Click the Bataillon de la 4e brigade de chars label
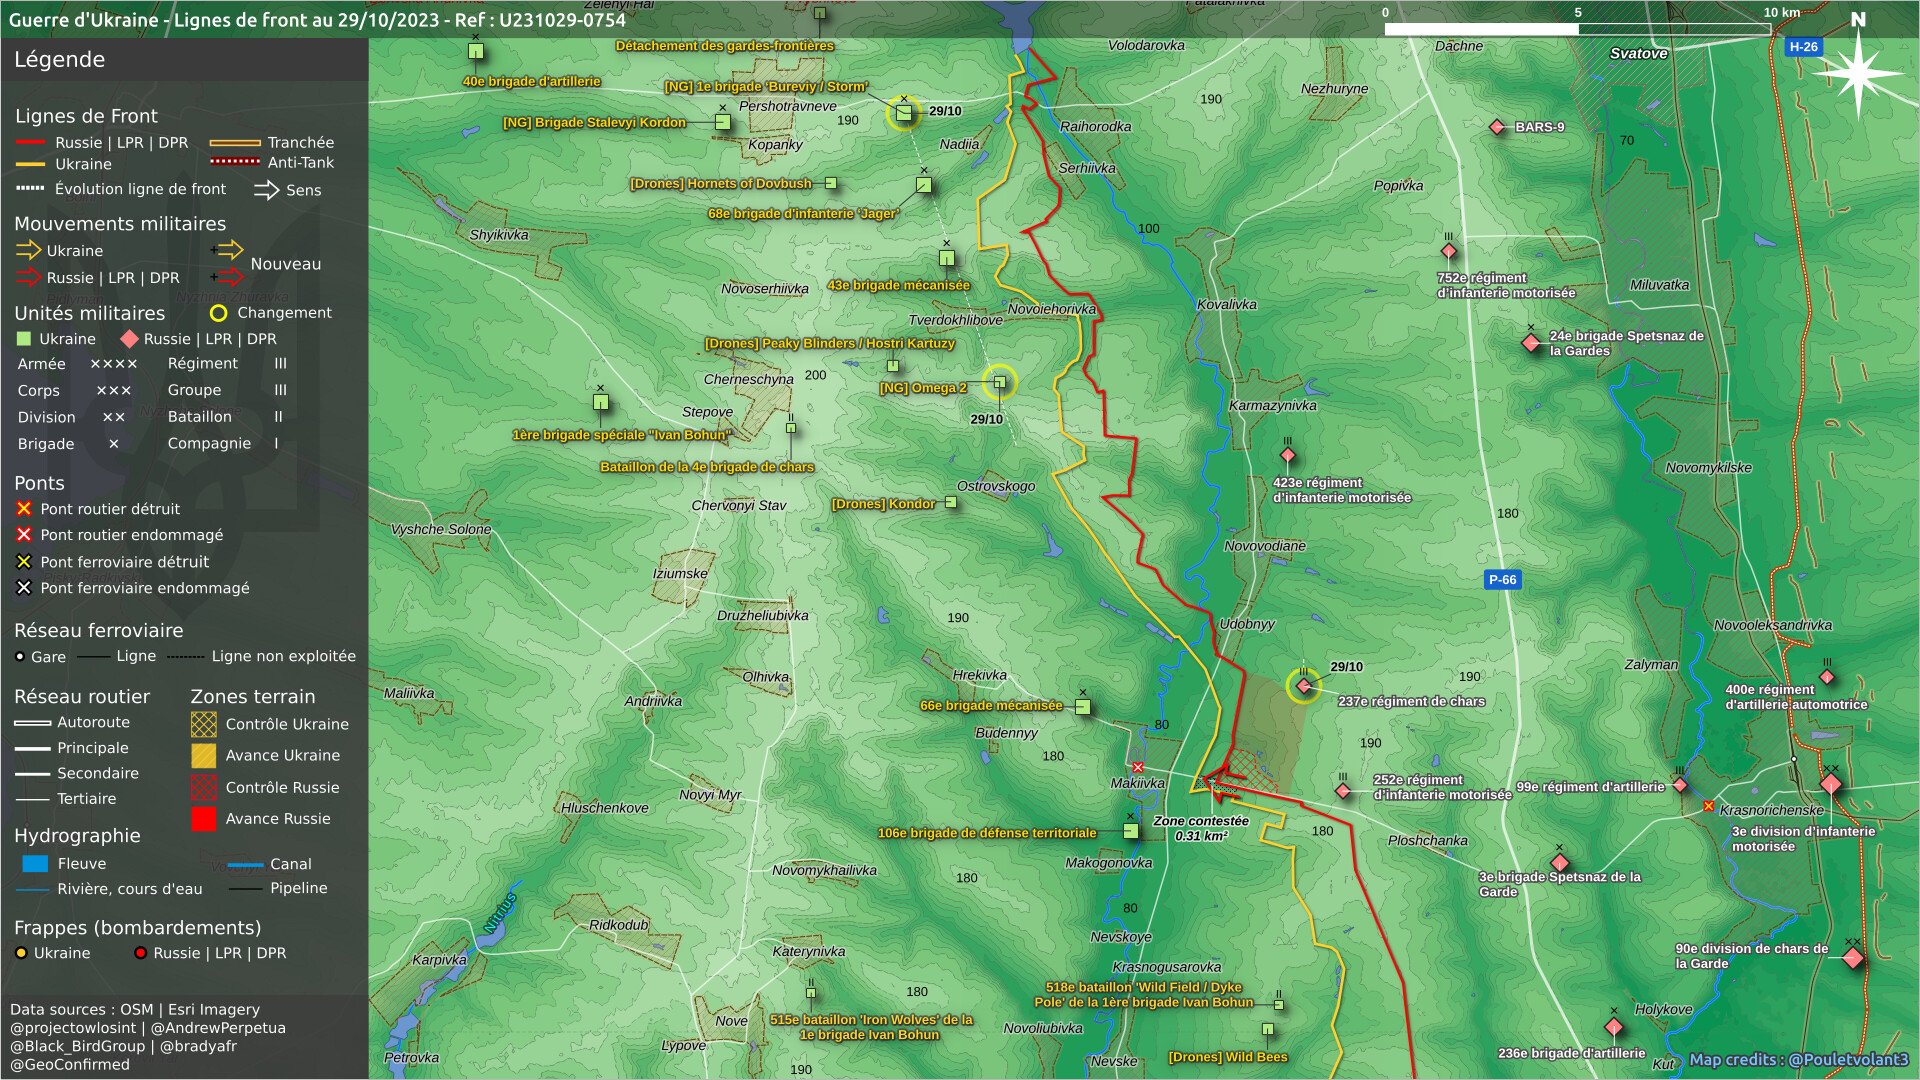1920x1080 pixels. pos(707,467)
